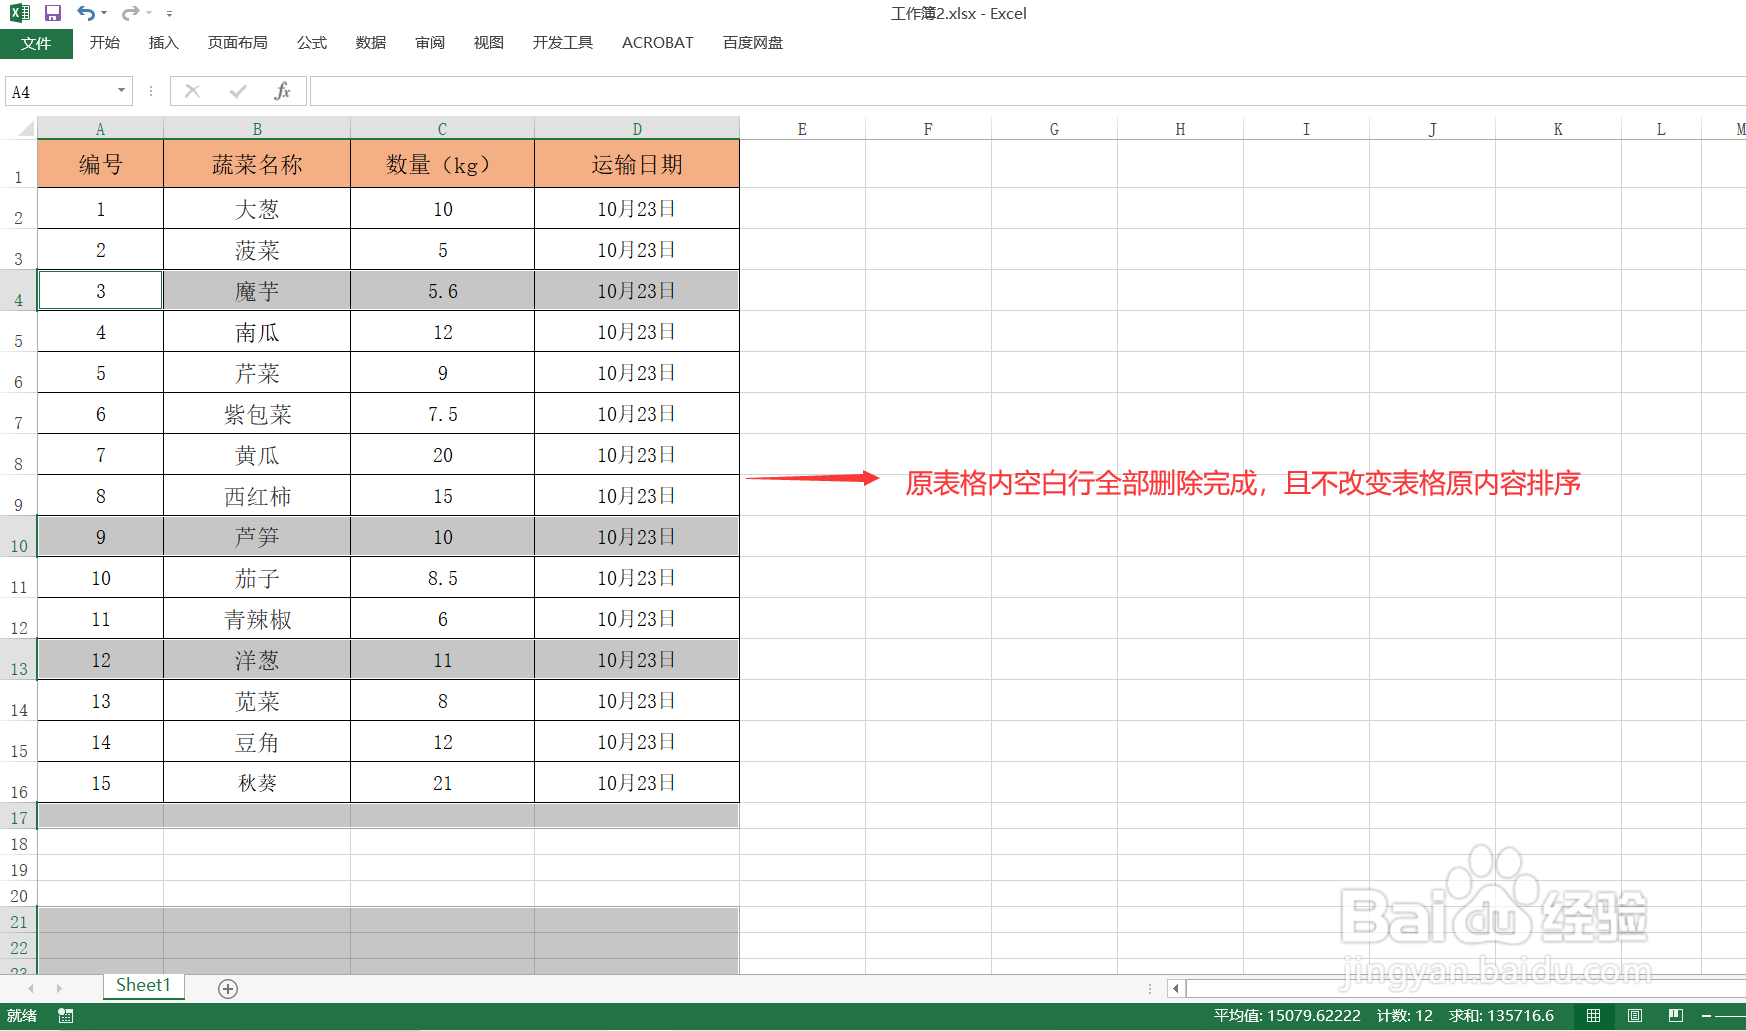The image size is (1746, 1031).
Task: Switch to Page Break Preview icon
Action: 1676,1016
